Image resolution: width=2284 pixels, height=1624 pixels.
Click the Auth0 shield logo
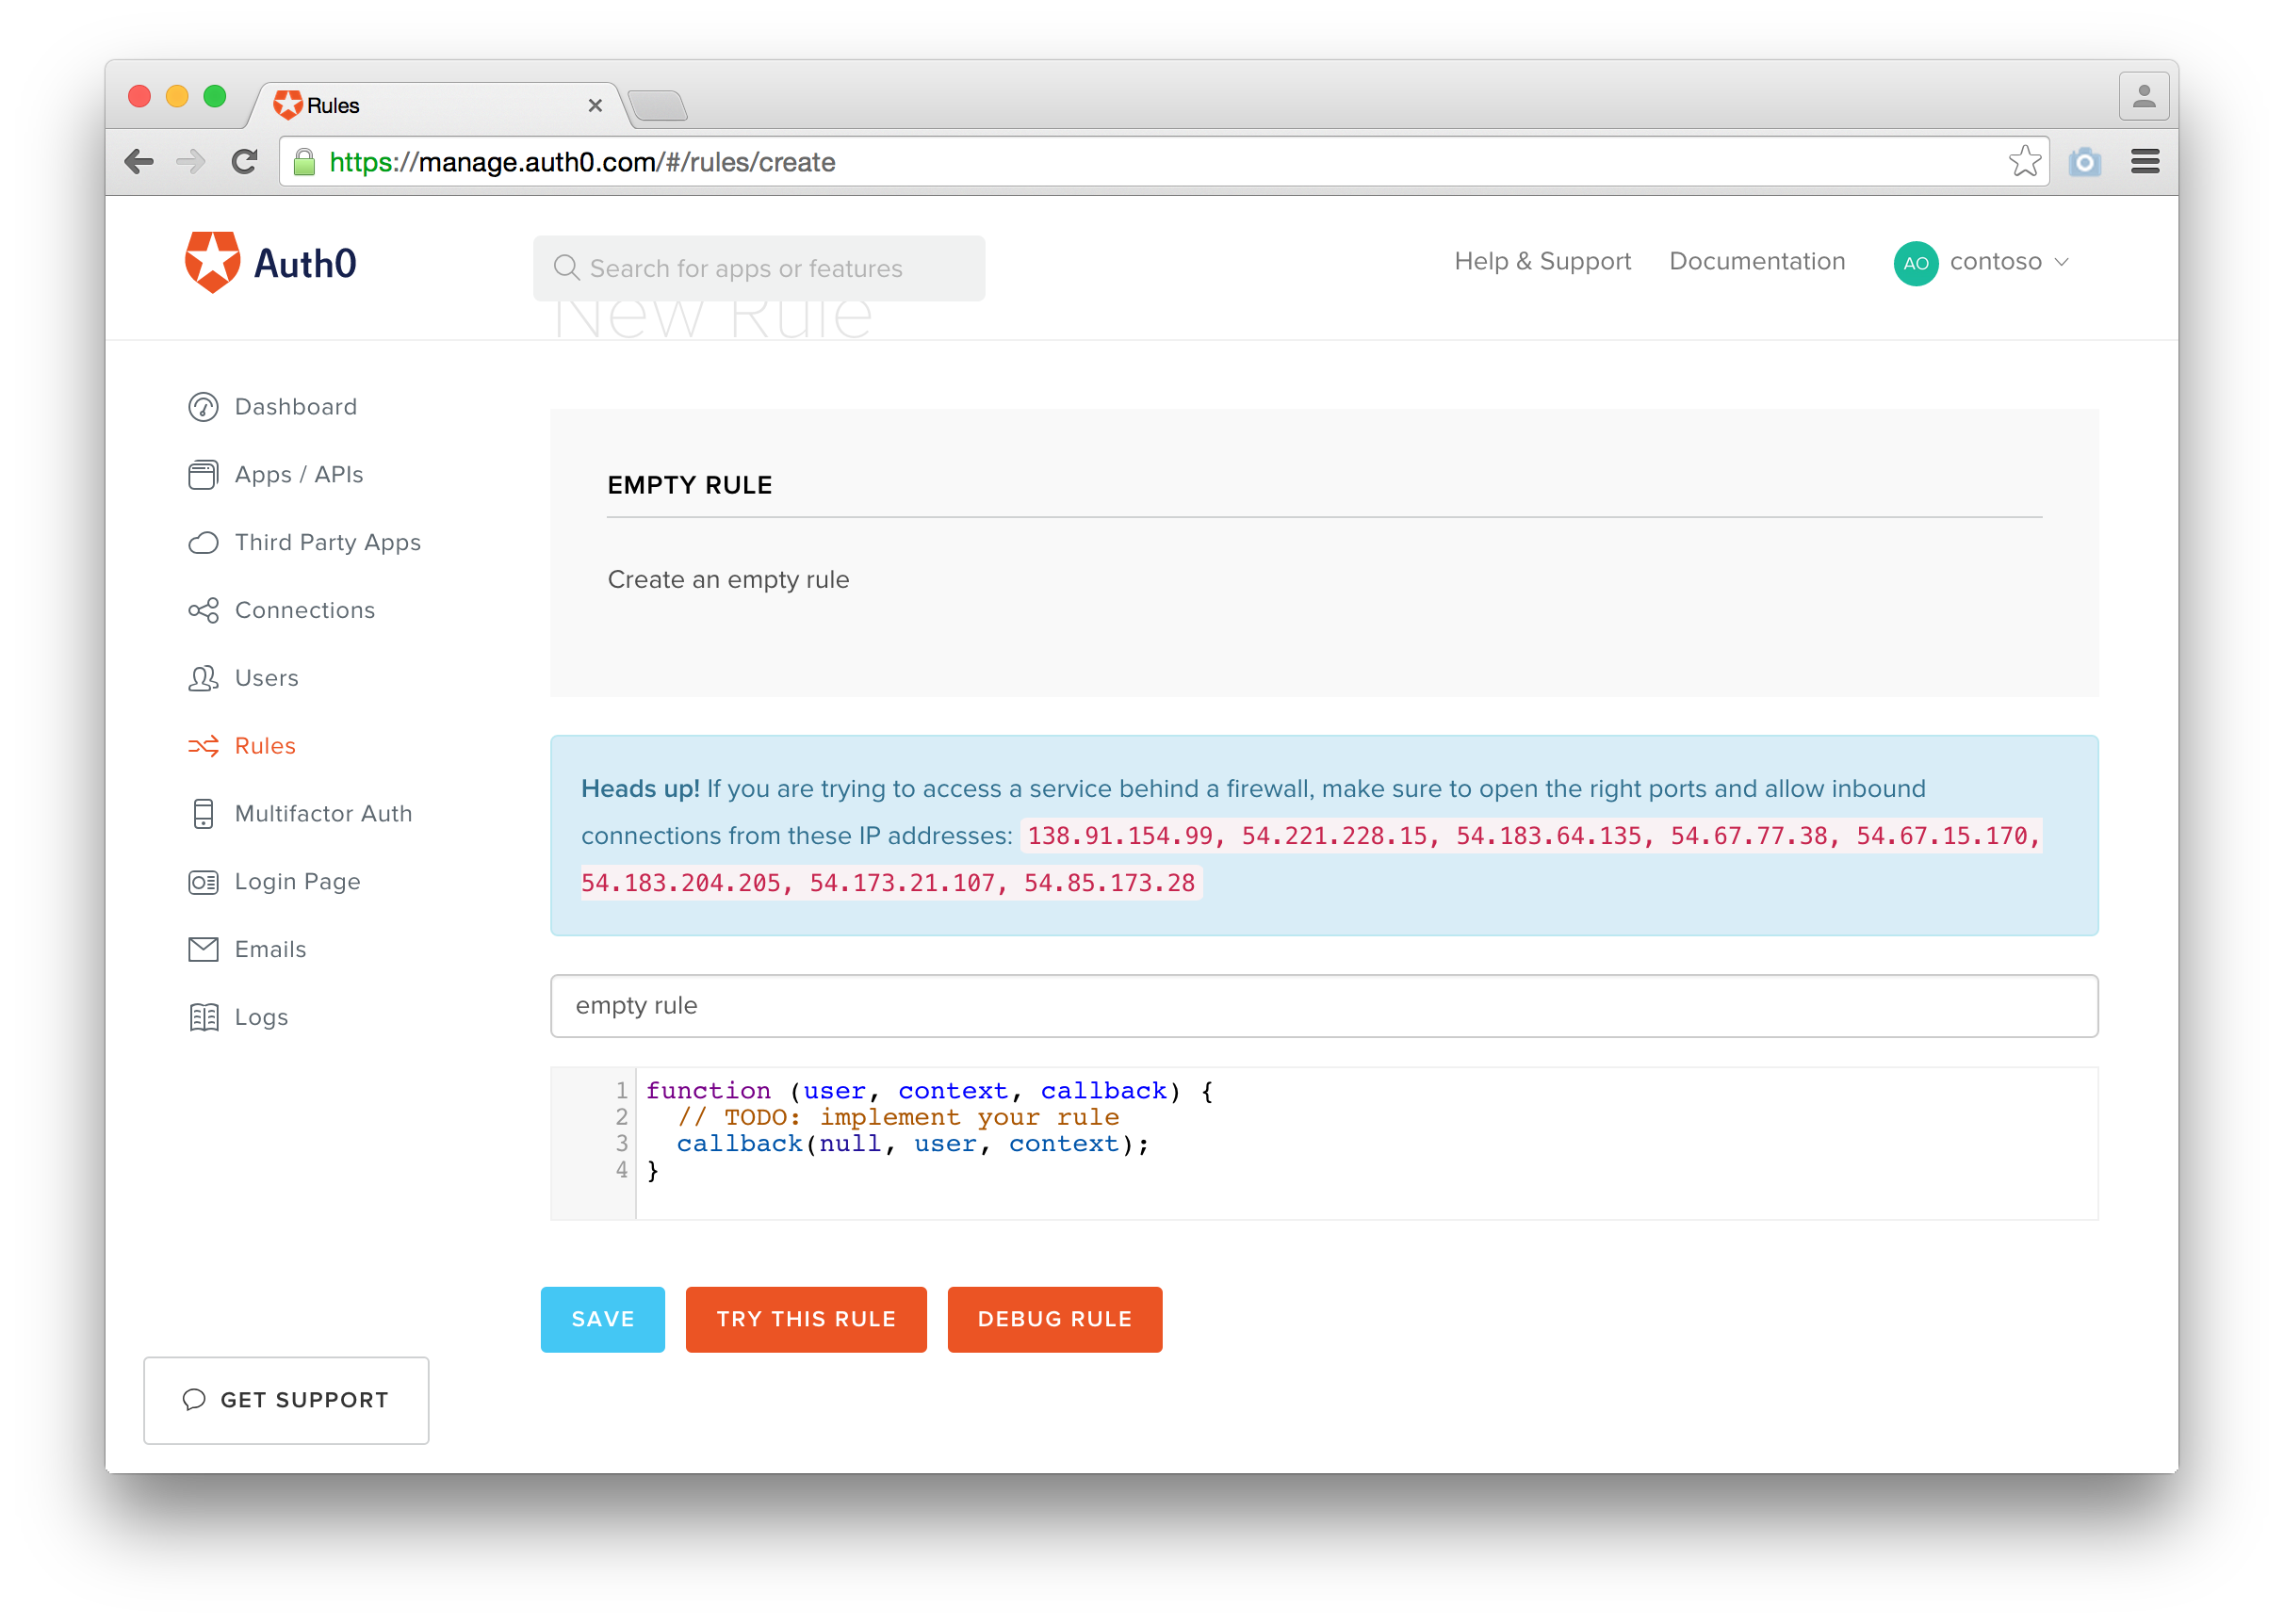coord(212,263)
